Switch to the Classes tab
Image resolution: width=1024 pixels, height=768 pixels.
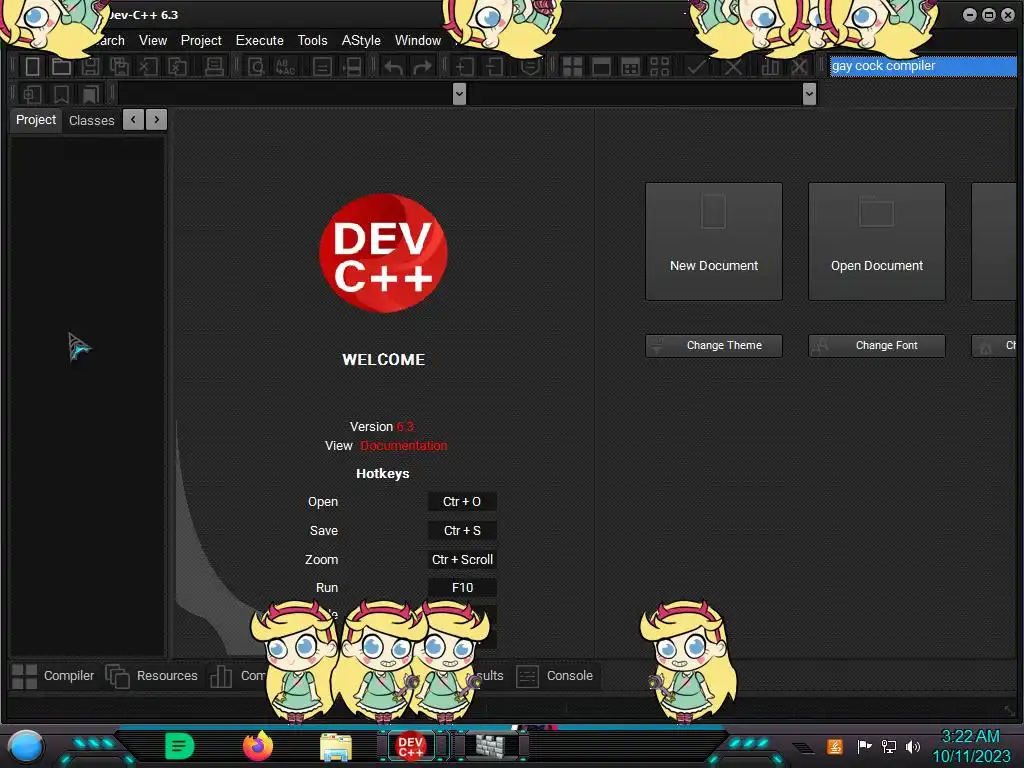[x=91, y=120]
